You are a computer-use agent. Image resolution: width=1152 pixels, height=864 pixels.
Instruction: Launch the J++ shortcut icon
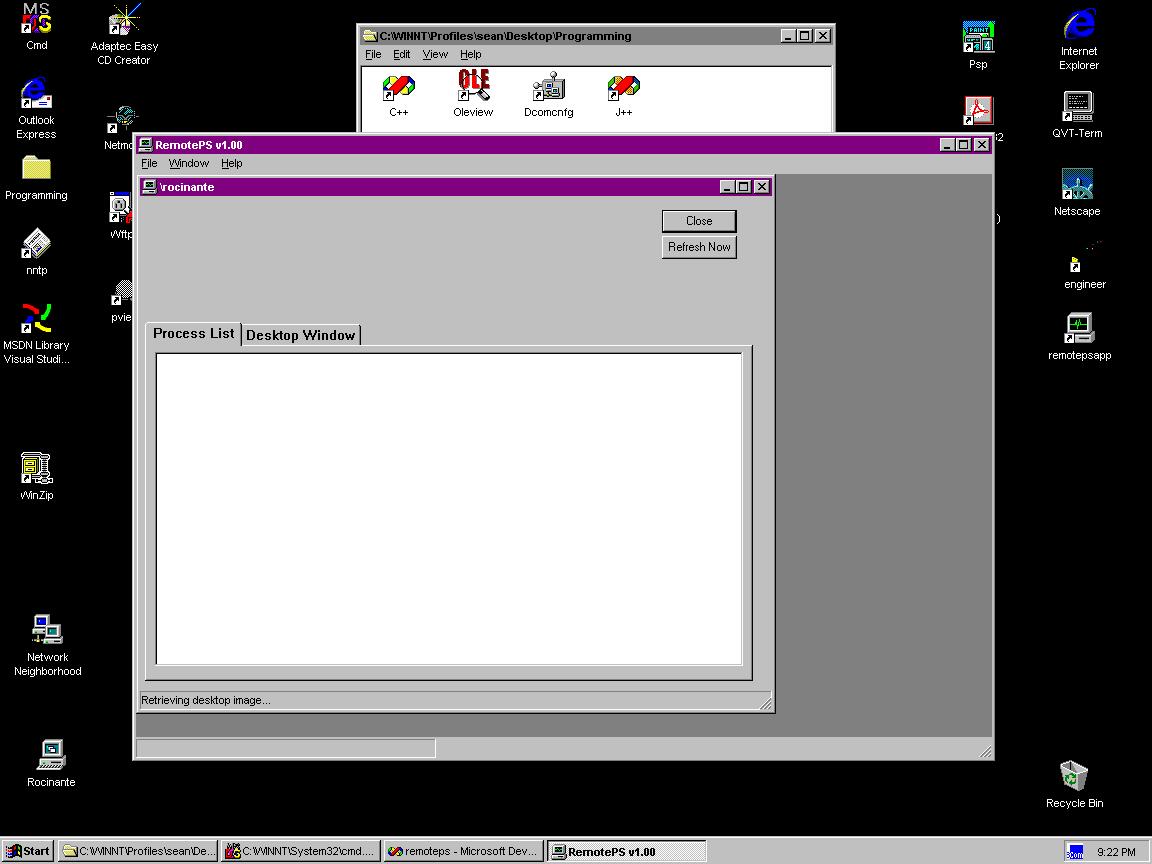(623, 87)
